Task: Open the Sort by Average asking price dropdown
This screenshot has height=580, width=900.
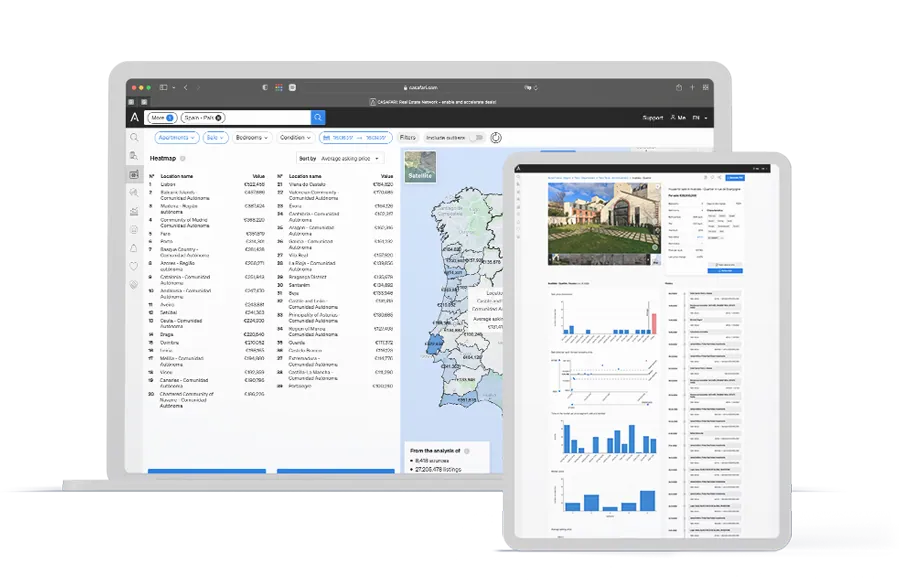Action: coord(340,158)
